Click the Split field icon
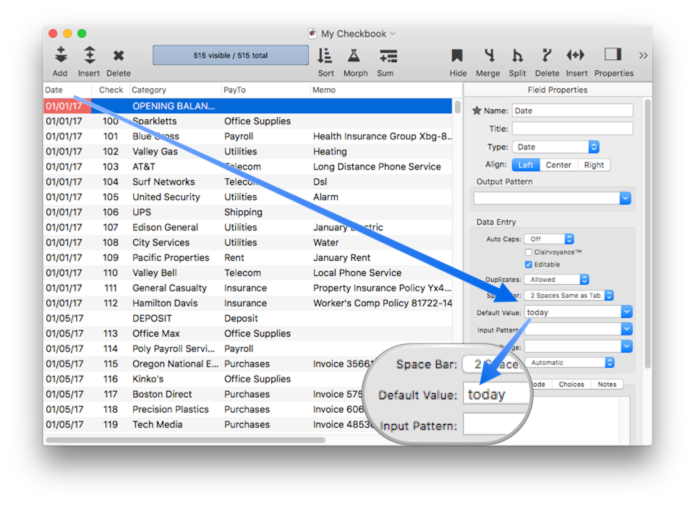The image size is (695, 506). click(x=517, y=55)
